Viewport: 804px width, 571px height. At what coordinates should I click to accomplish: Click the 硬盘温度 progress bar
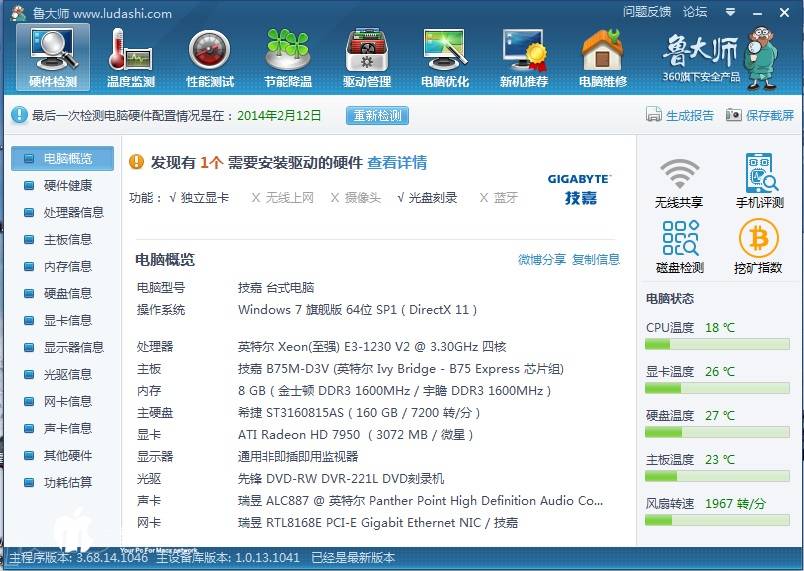(x=717, y=433)
